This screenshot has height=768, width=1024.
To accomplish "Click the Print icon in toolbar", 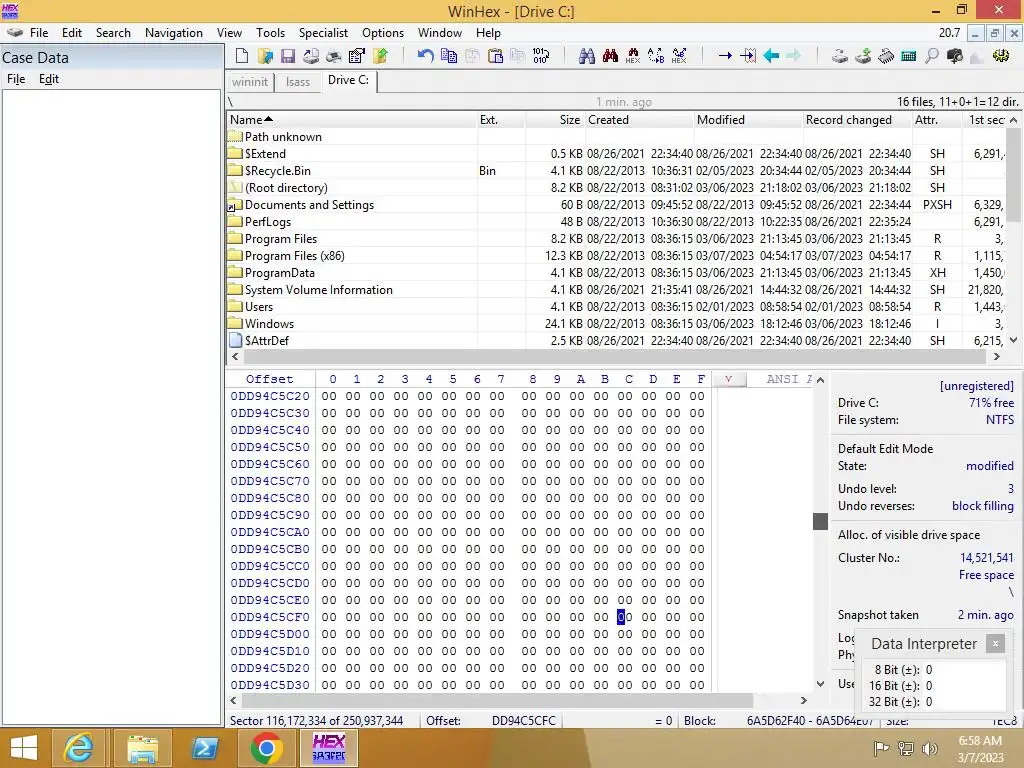I will [x=311, y=56].
